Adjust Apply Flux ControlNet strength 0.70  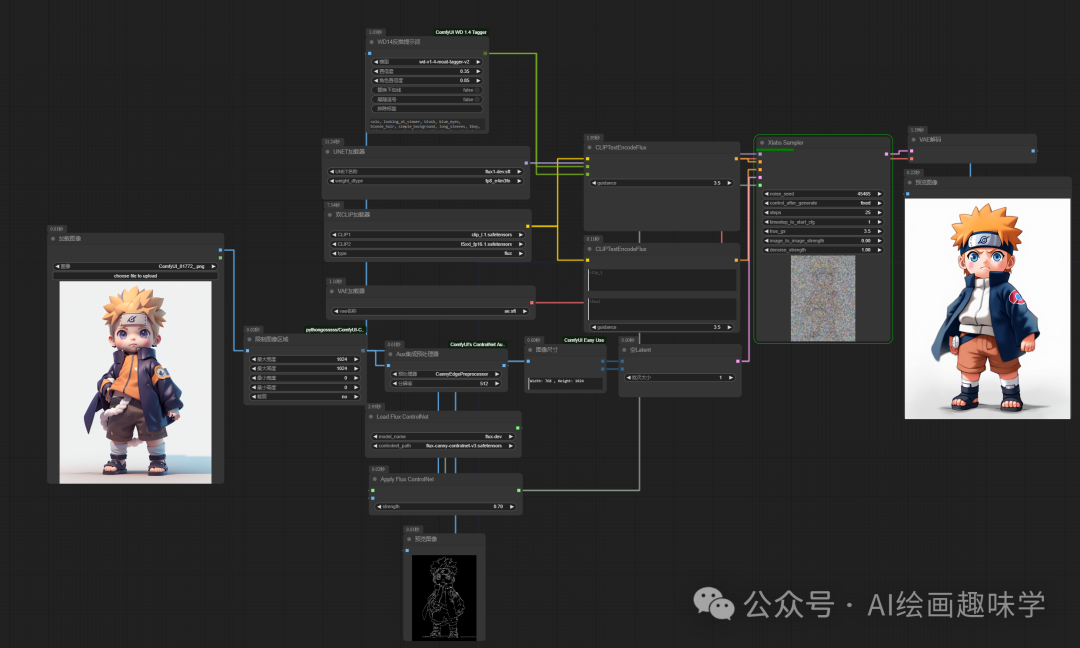[446, 506]
